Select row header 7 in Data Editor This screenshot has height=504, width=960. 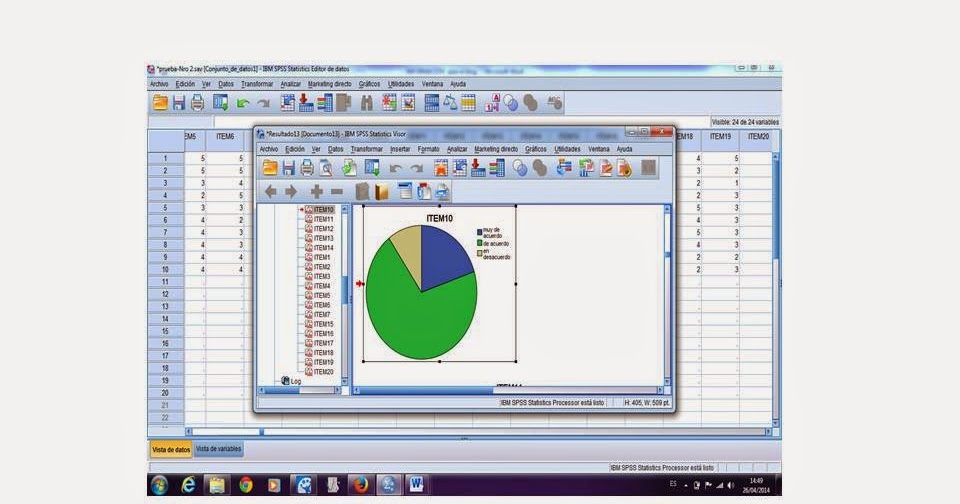165,232
